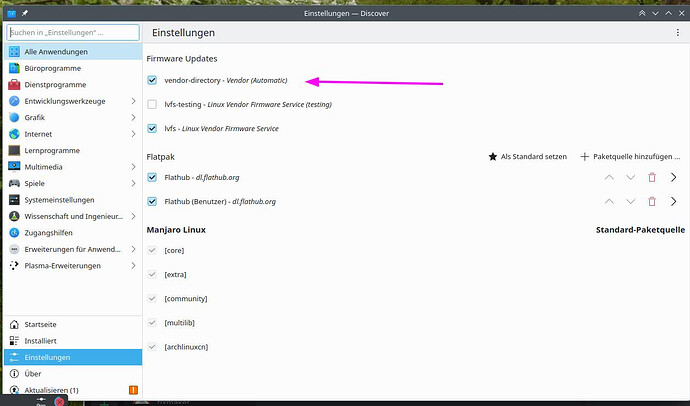Click the Plasma-Erweiterungen icon
The height and width of the screenshot is (406, 690).
tap(14, 266)
